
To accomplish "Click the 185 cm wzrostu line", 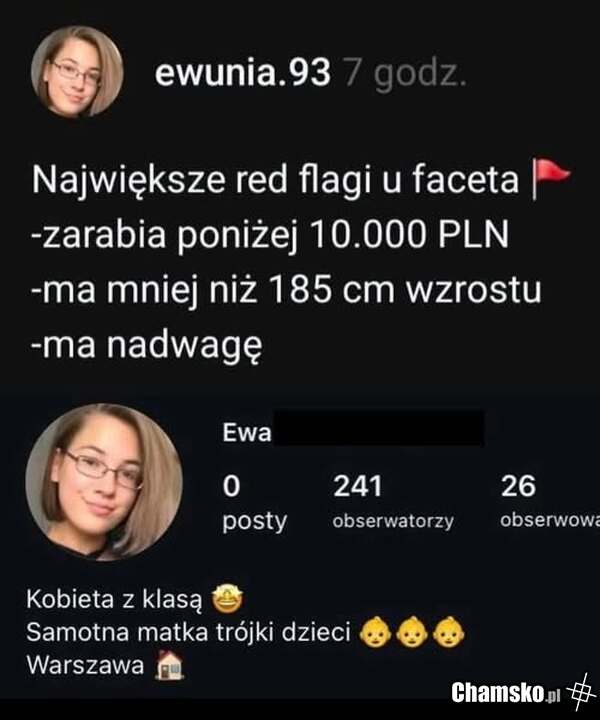I will coord(286,290).
